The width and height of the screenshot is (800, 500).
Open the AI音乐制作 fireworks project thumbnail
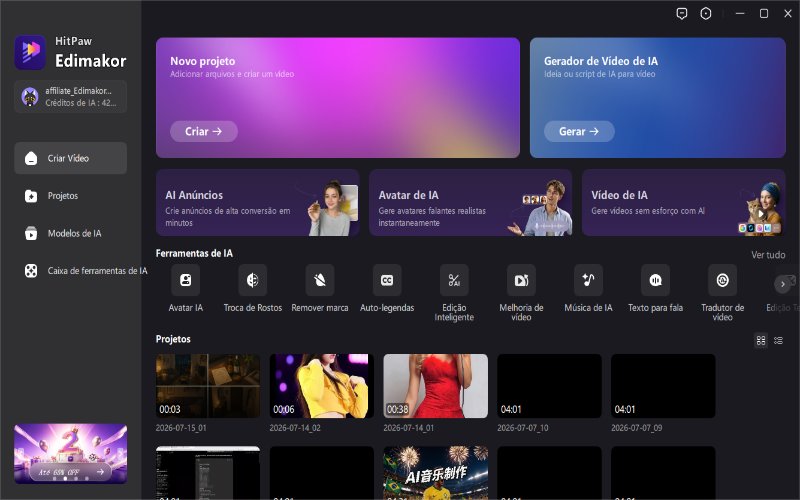(x=435, y=473)
